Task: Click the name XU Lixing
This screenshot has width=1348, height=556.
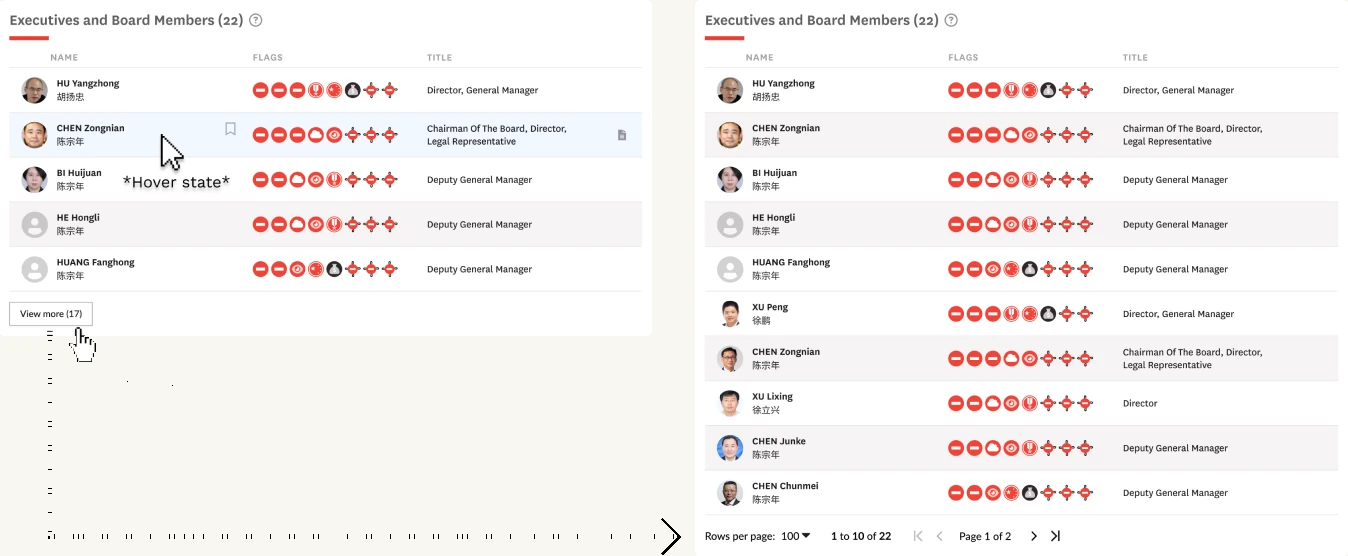Action: click(x=772, y=397)
